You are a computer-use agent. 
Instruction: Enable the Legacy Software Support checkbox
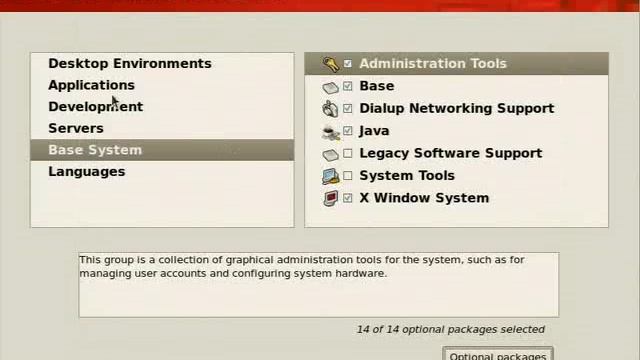[x=347, y=153]
